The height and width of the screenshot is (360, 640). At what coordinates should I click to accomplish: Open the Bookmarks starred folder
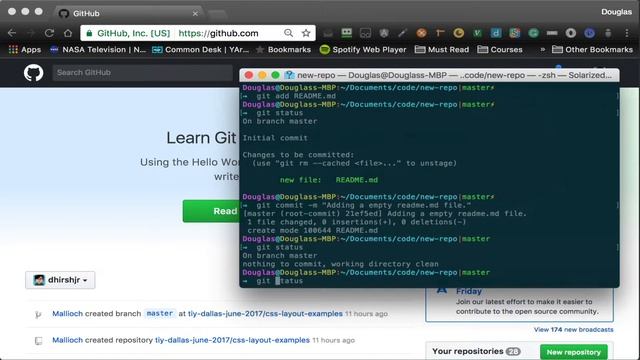tap(283, 49)
